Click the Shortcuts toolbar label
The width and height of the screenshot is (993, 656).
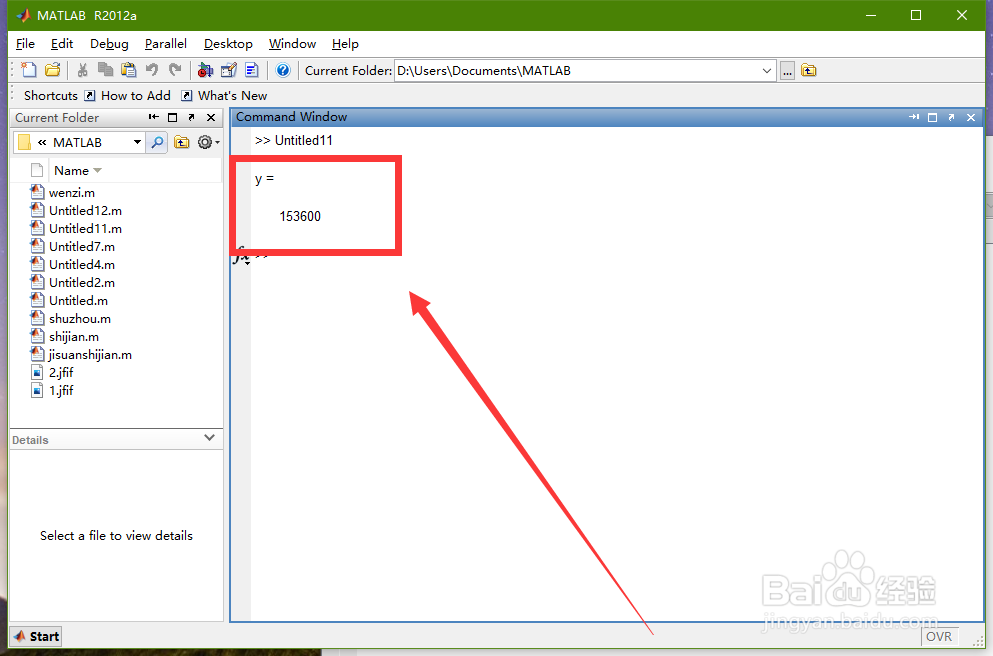[51, 96]
